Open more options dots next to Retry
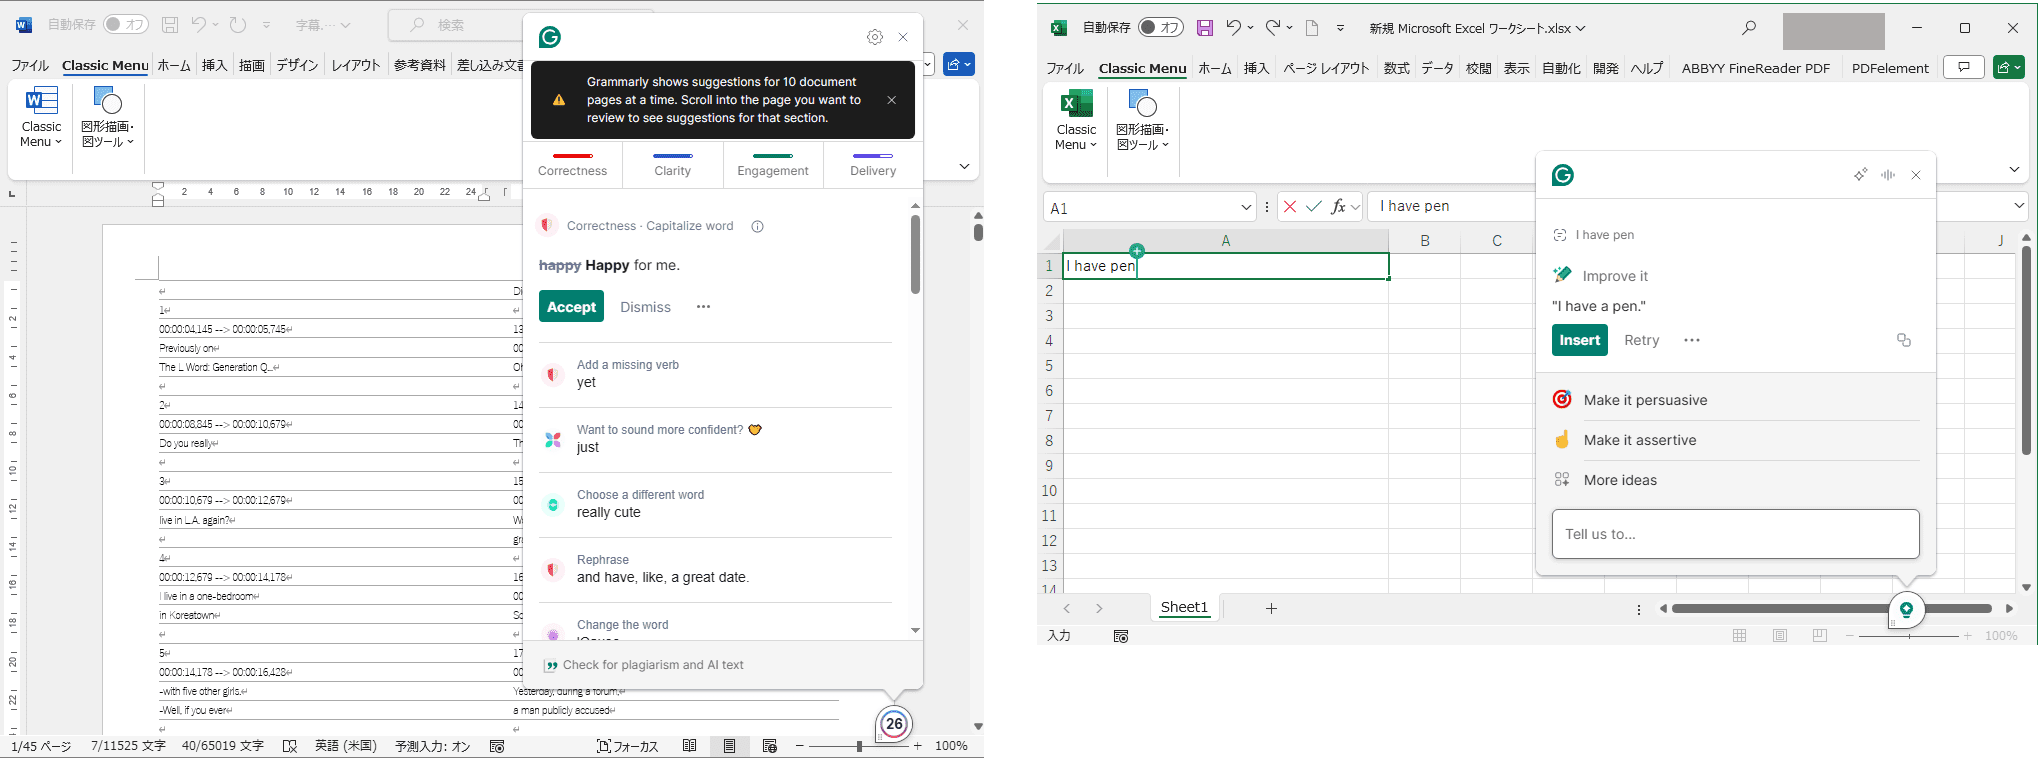This screenshot has width=2038, height=758. point(1692,340)
